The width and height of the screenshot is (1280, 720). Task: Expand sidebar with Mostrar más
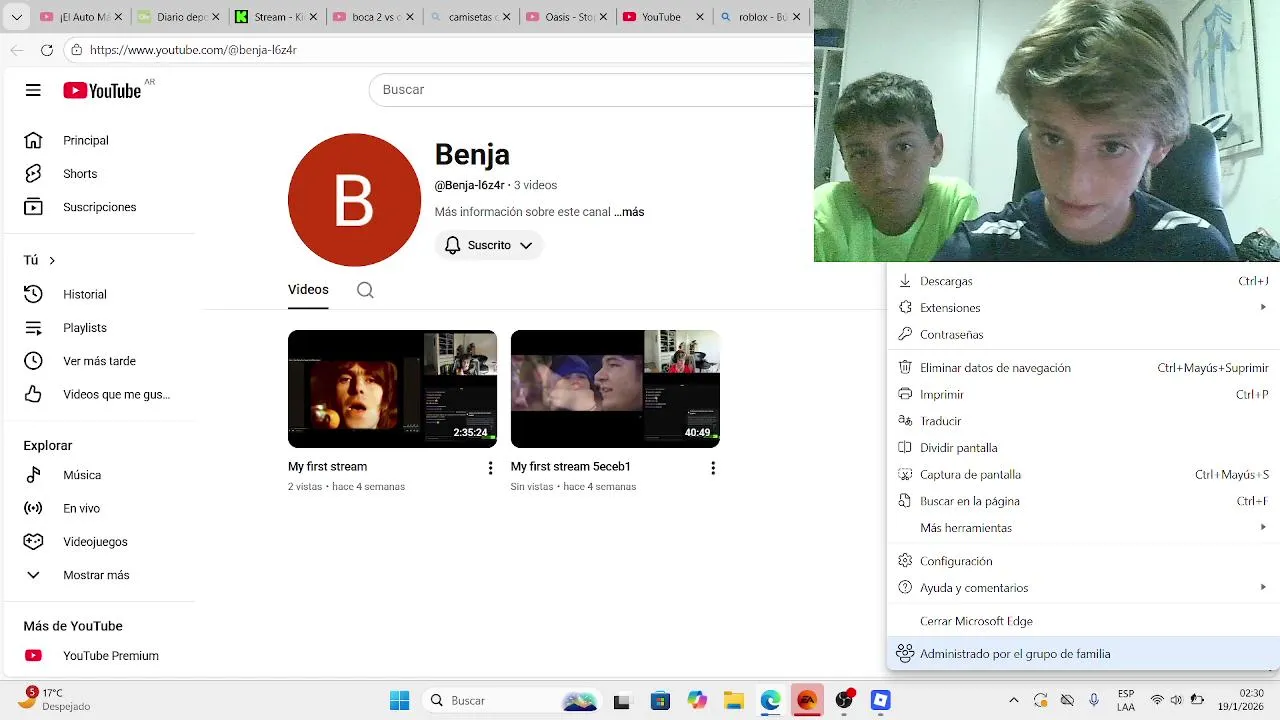[x=98, y=575]
